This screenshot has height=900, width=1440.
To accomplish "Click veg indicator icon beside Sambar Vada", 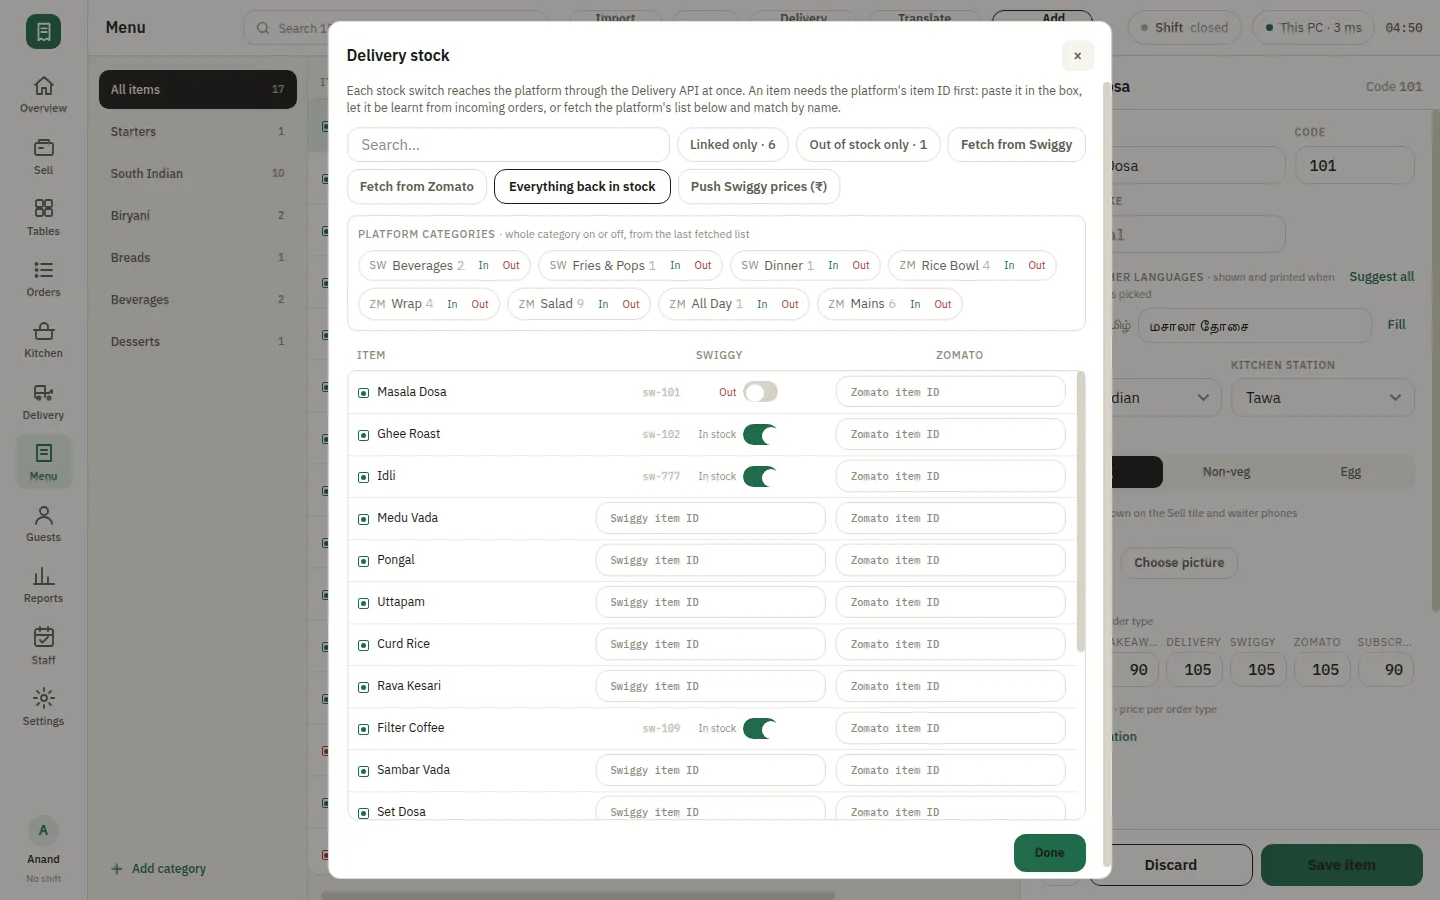I will 364,771.
